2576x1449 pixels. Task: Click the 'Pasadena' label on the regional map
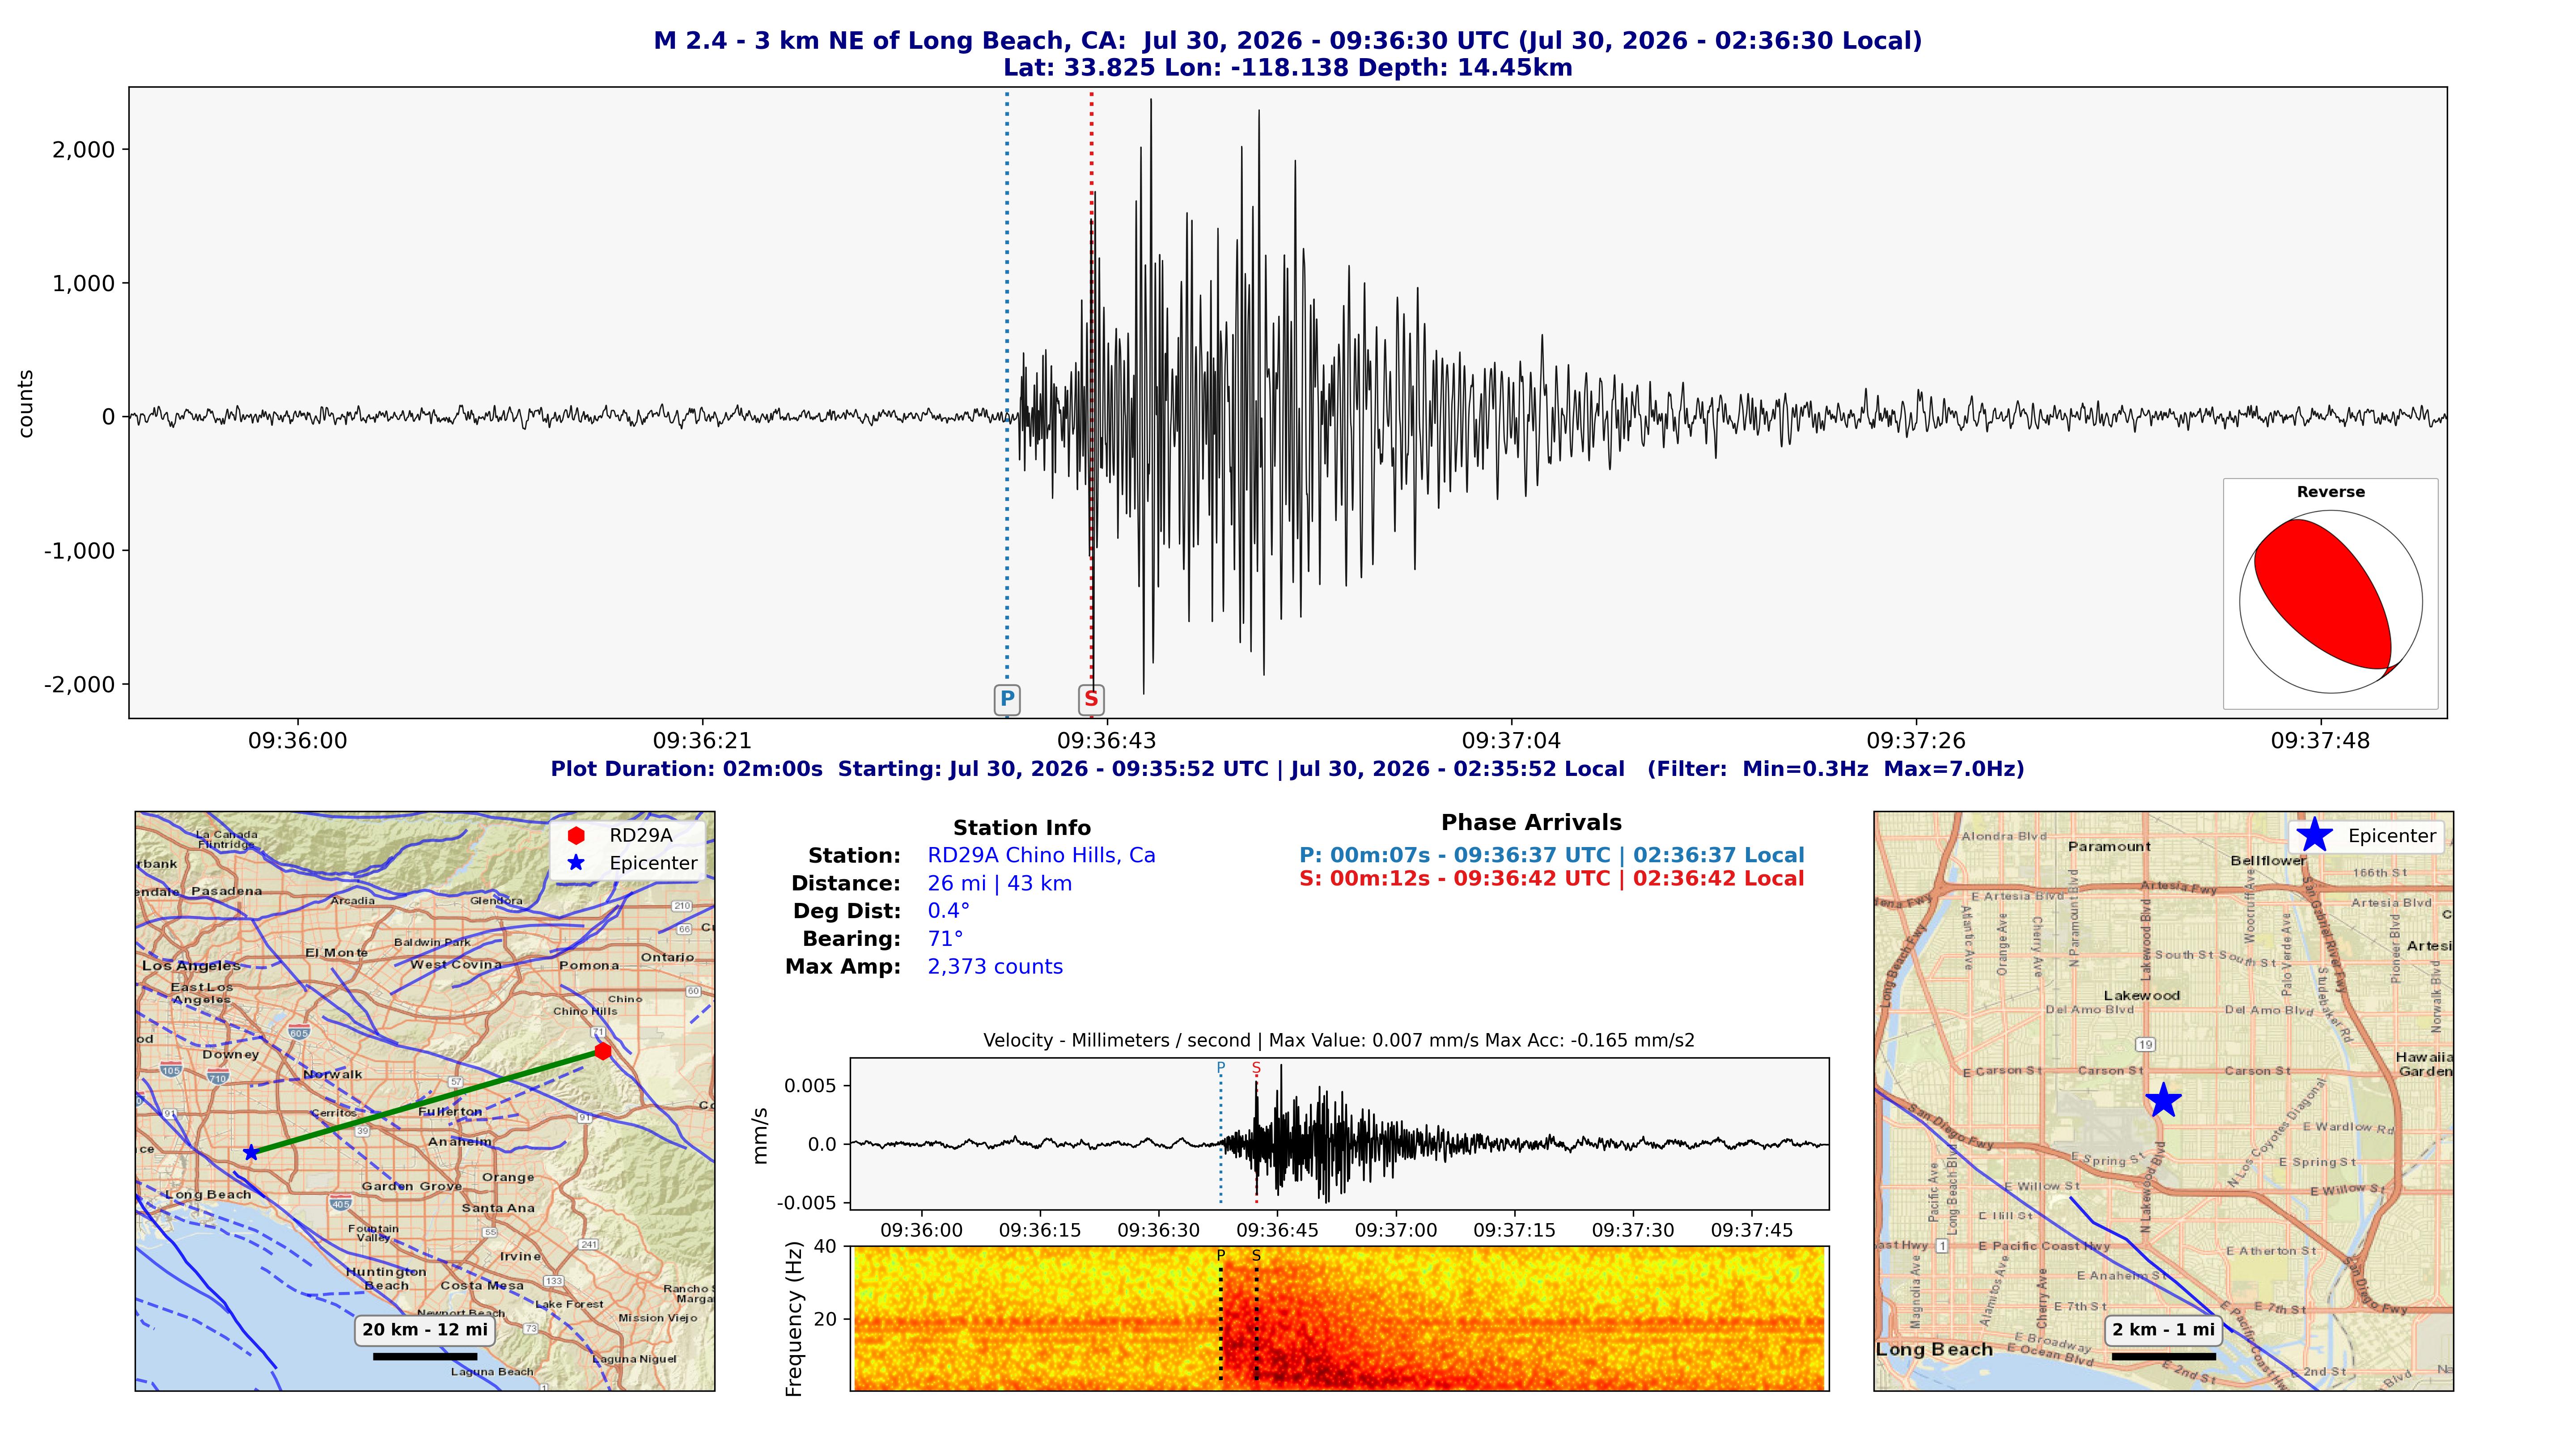(x=227, y=891)
